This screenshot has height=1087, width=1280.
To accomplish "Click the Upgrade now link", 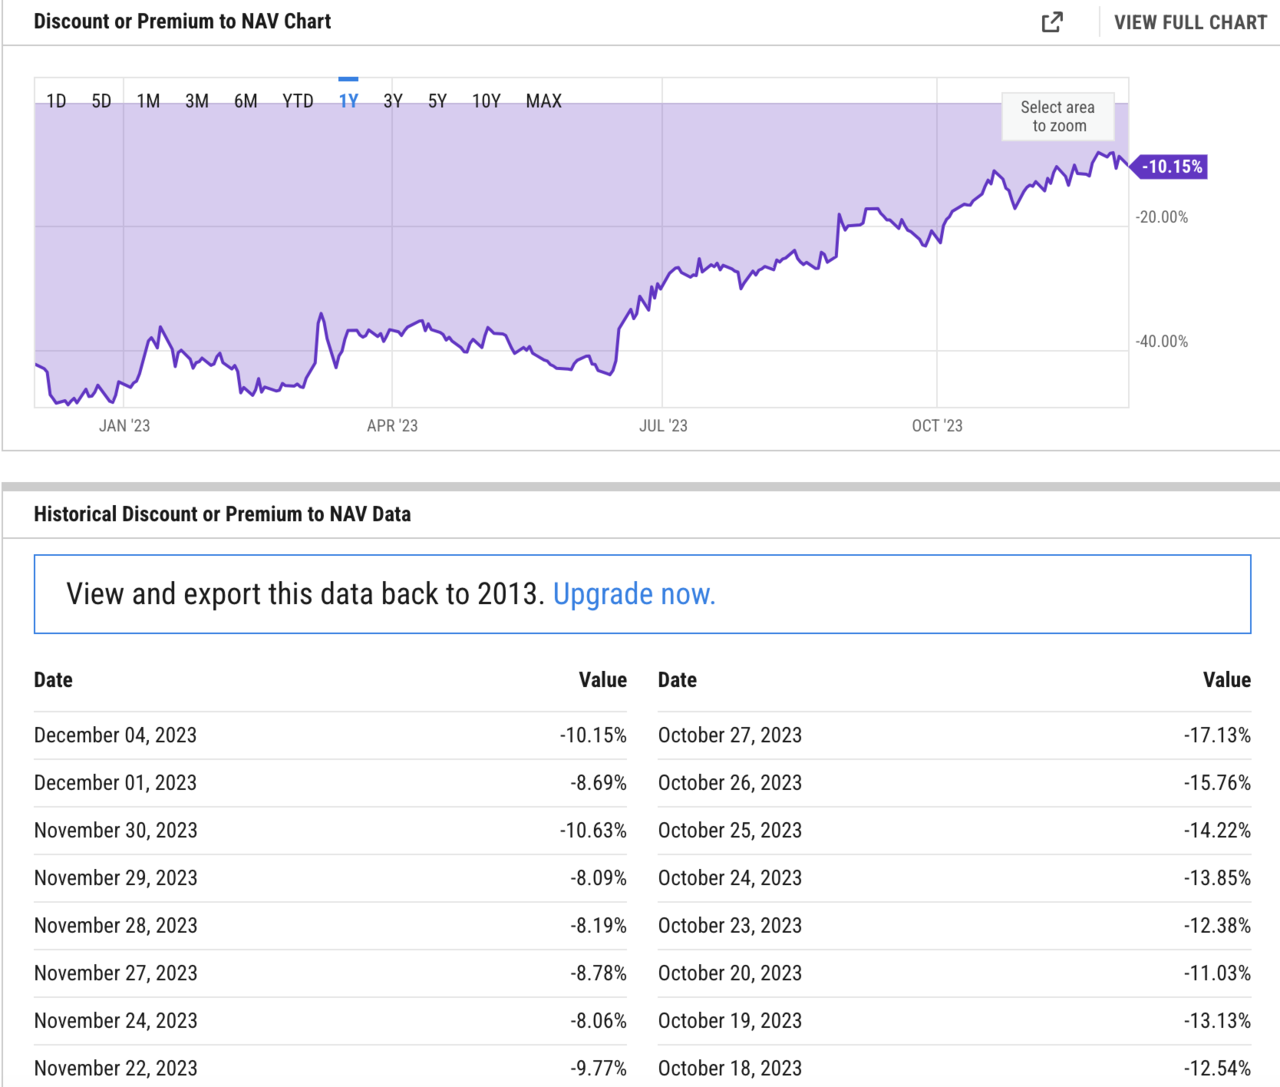I will click(634, 594).
